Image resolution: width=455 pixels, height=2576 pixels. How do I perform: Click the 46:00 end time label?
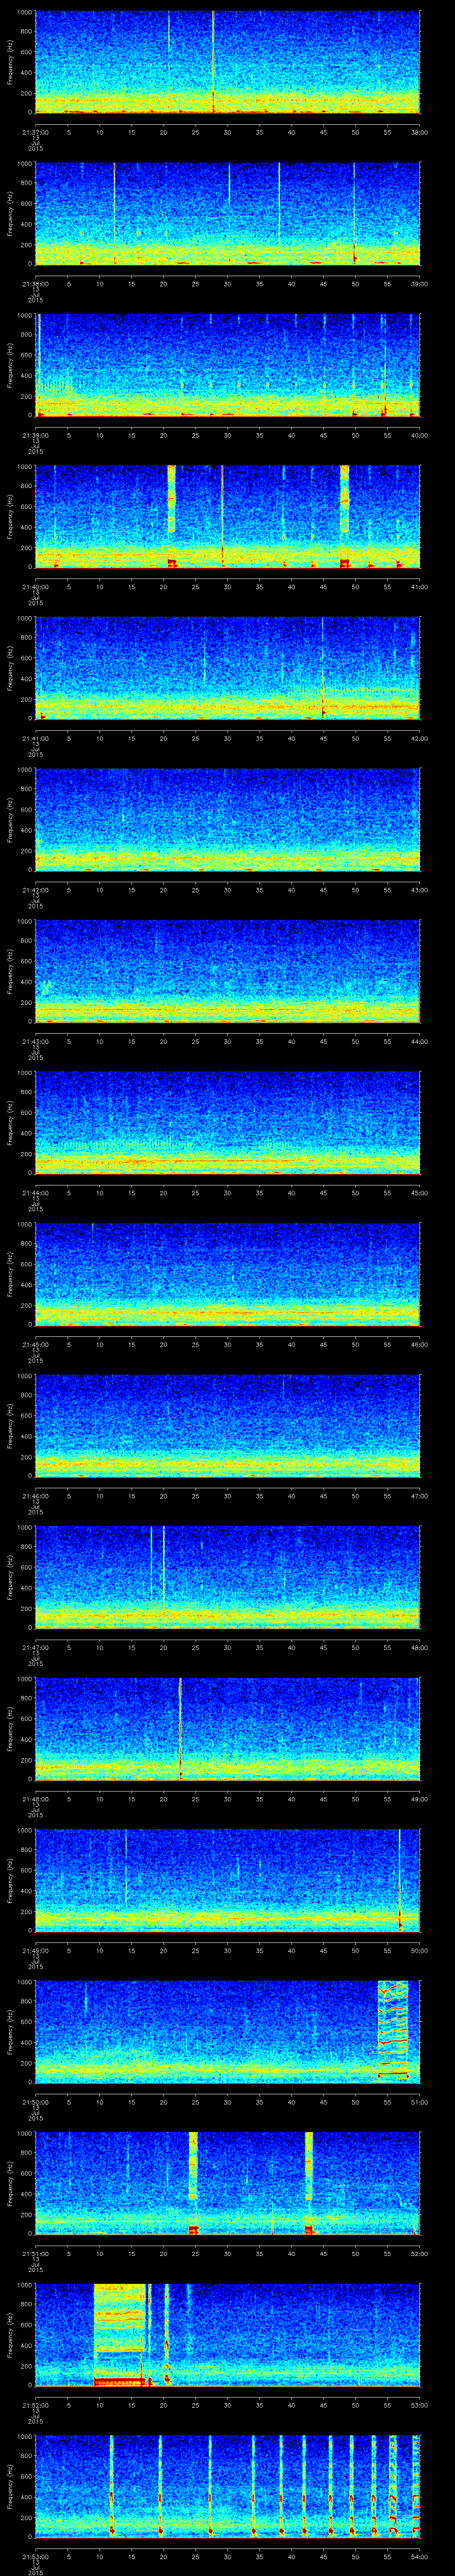pyautogui.click(x=420, y=1344)
